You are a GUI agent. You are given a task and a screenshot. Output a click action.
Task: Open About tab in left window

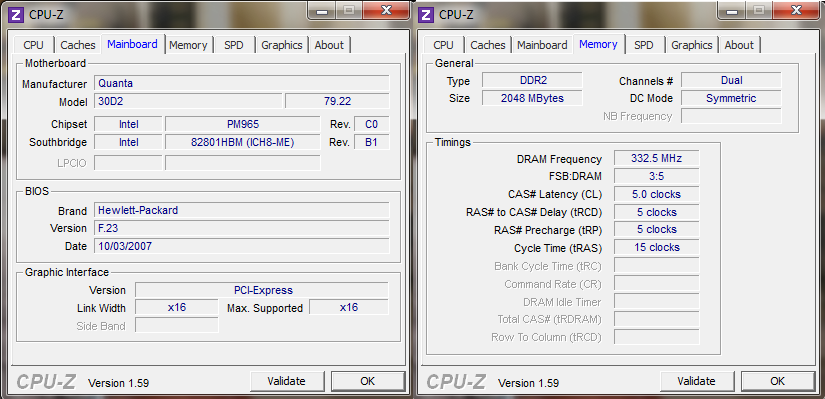(x=329, y=45)
